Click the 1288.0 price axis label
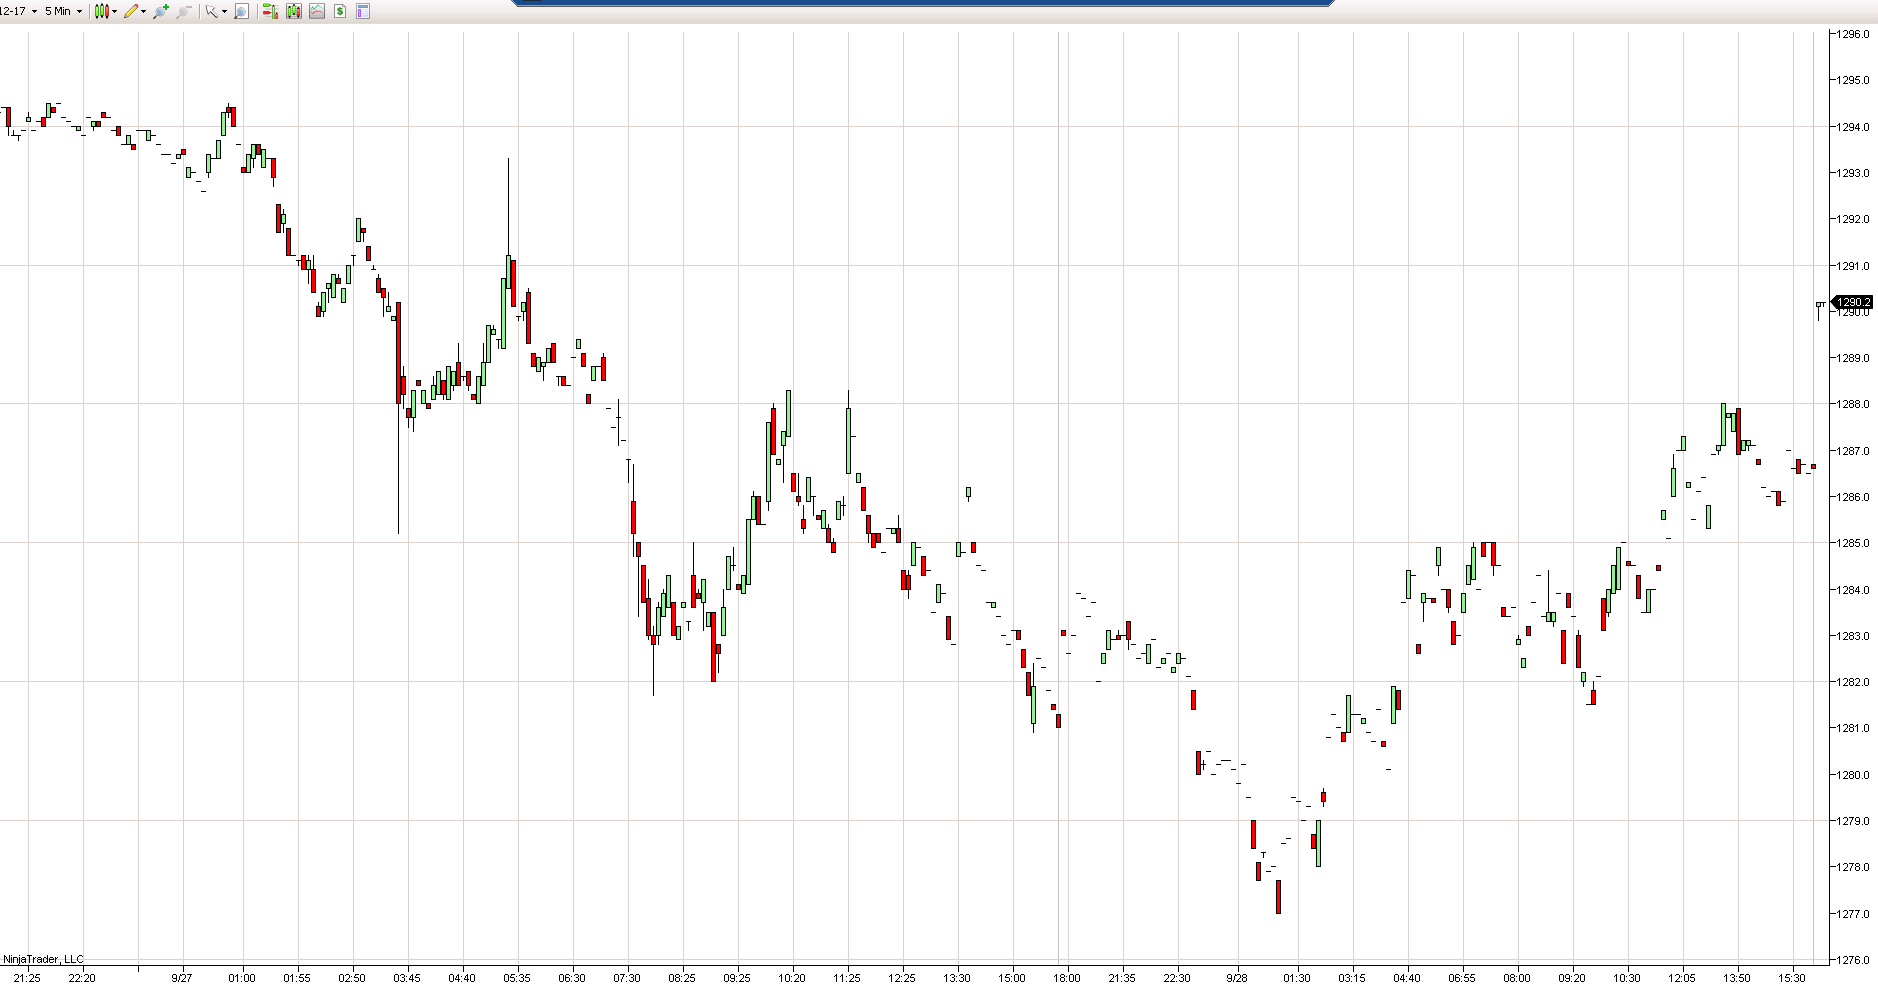Viewport: 1878px width, 988px height. point(1853,404)
